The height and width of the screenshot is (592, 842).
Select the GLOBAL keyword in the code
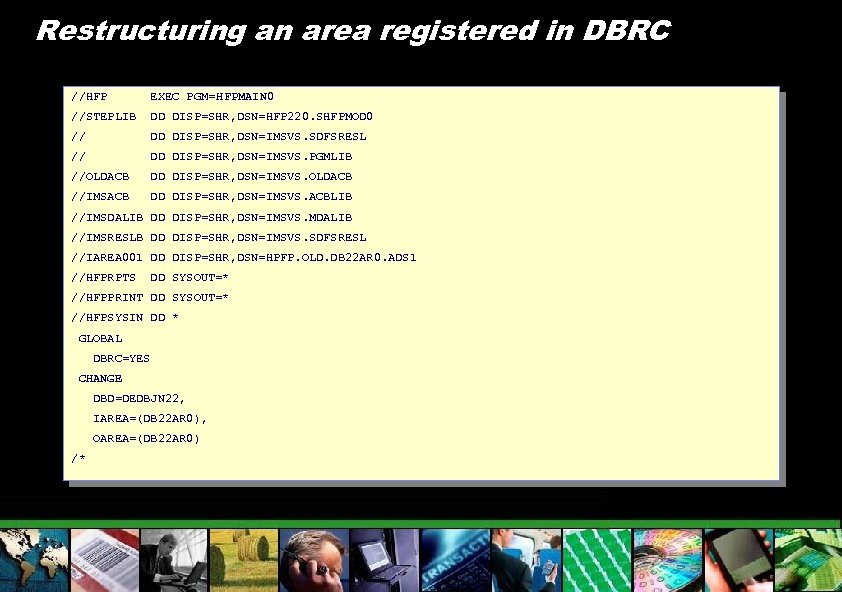click(100, 338)
